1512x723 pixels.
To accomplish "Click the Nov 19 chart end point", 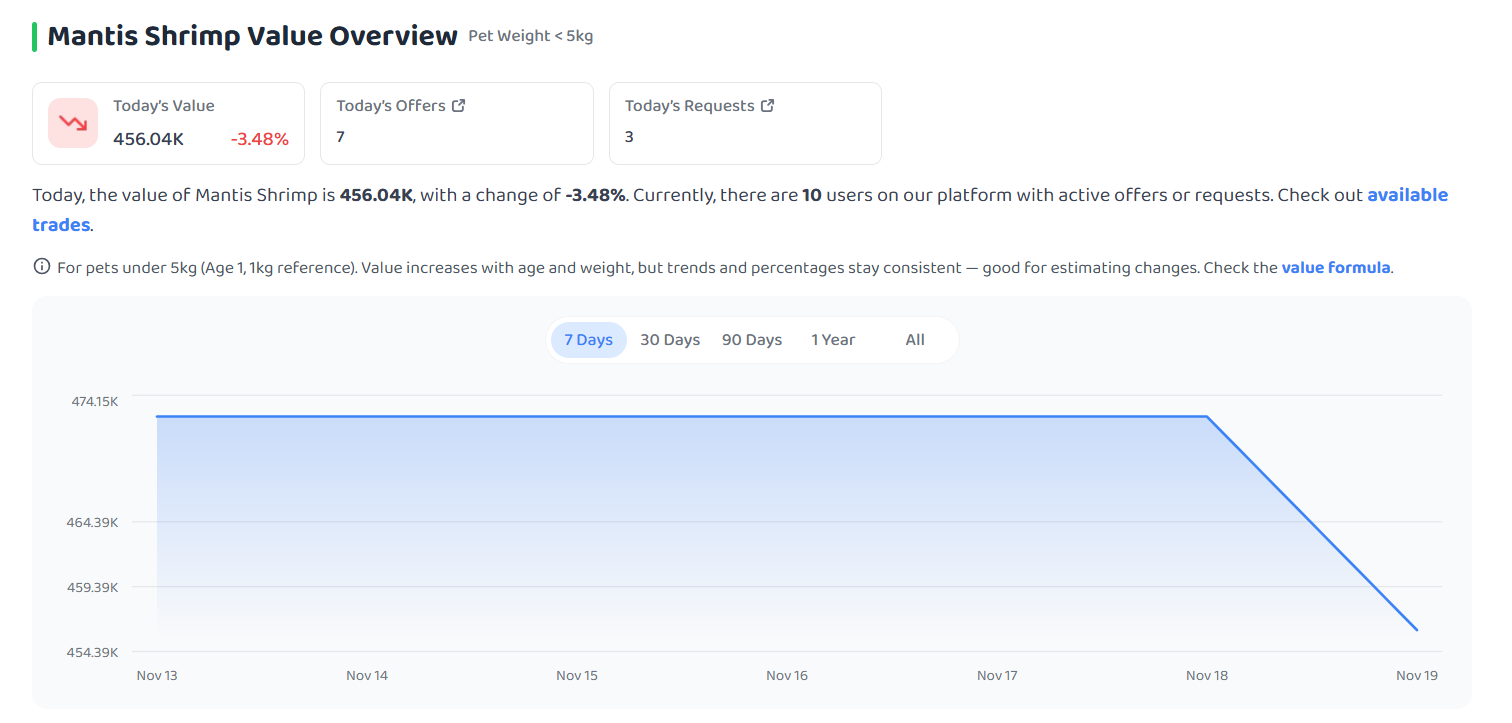I will (1417, 630).
